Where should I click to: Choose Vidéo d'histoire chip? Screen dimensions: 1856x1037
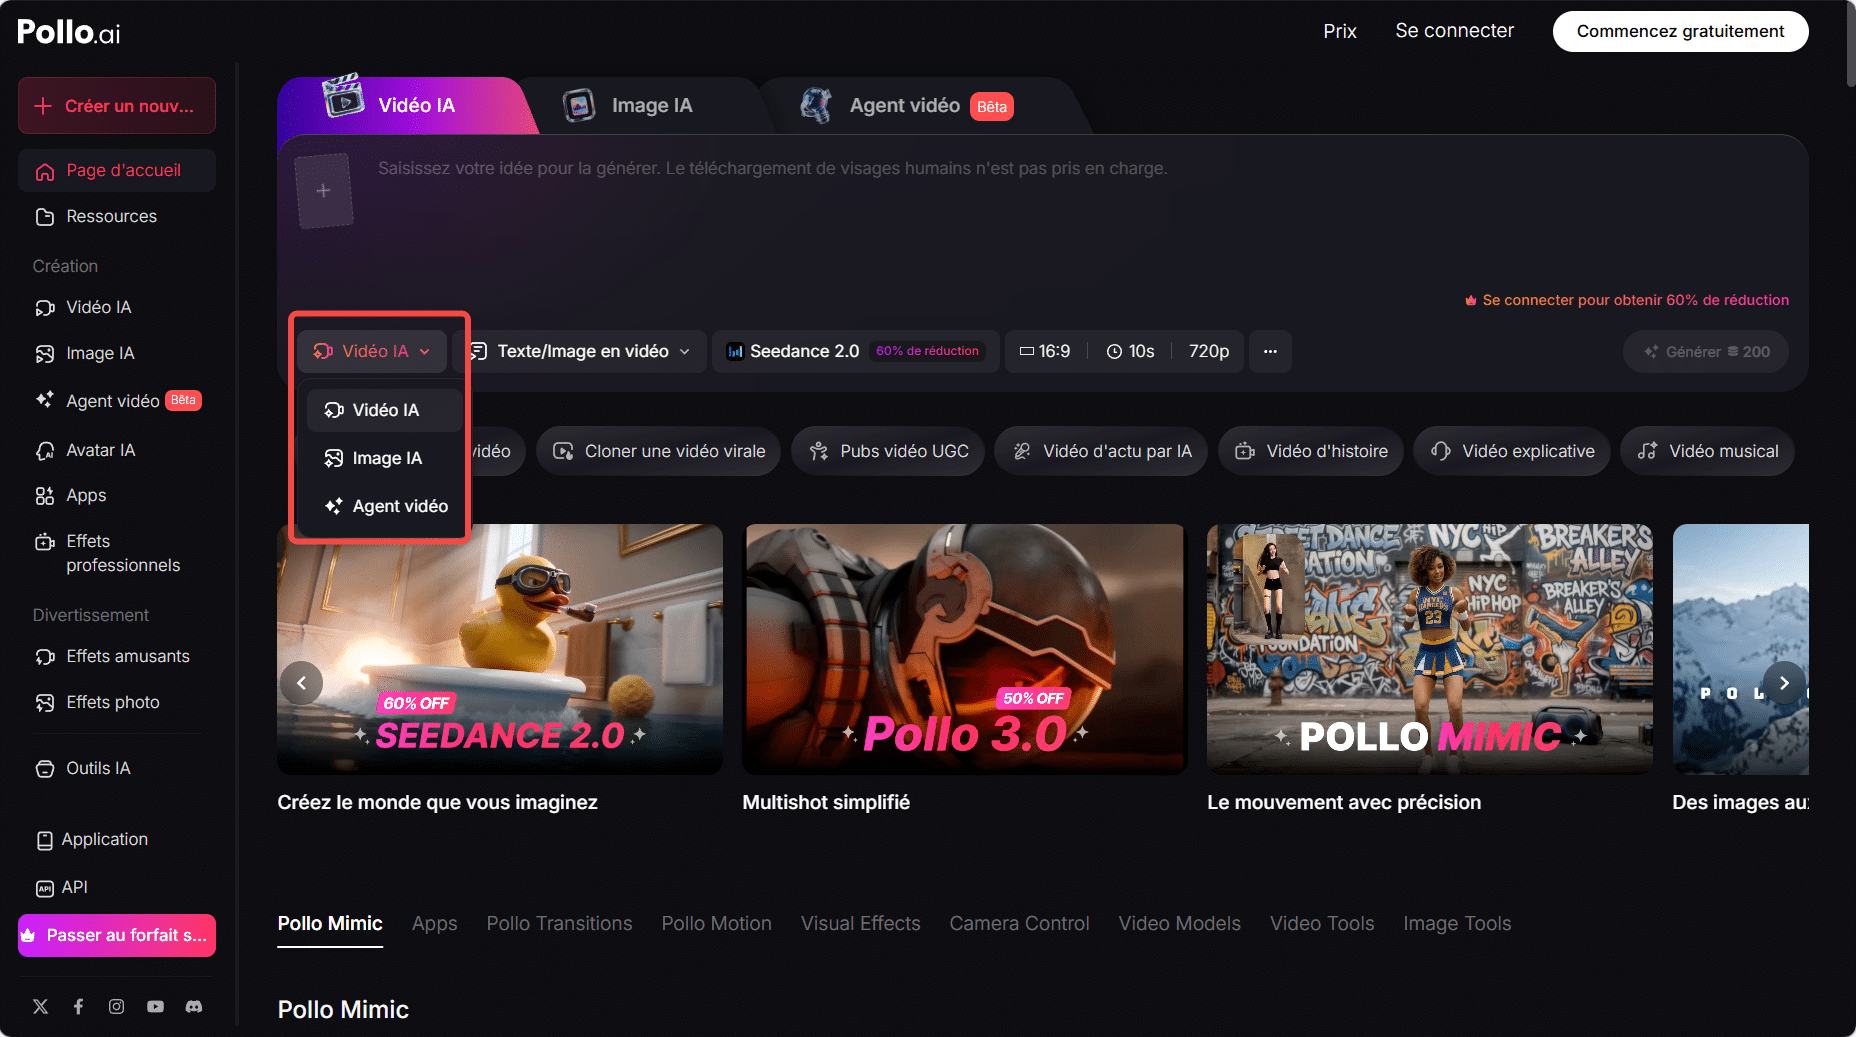point(1311,451)
